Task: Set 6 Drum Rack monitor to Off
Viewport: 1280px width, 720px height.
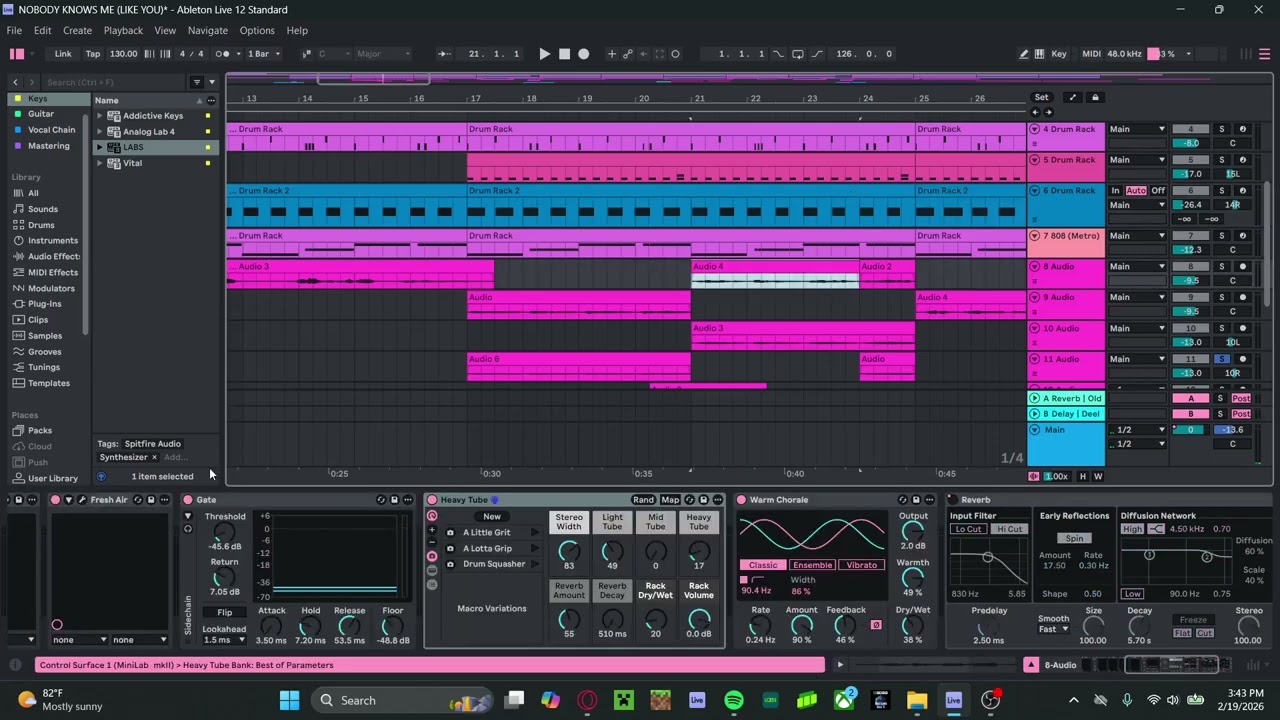Action: [1158, 191]
